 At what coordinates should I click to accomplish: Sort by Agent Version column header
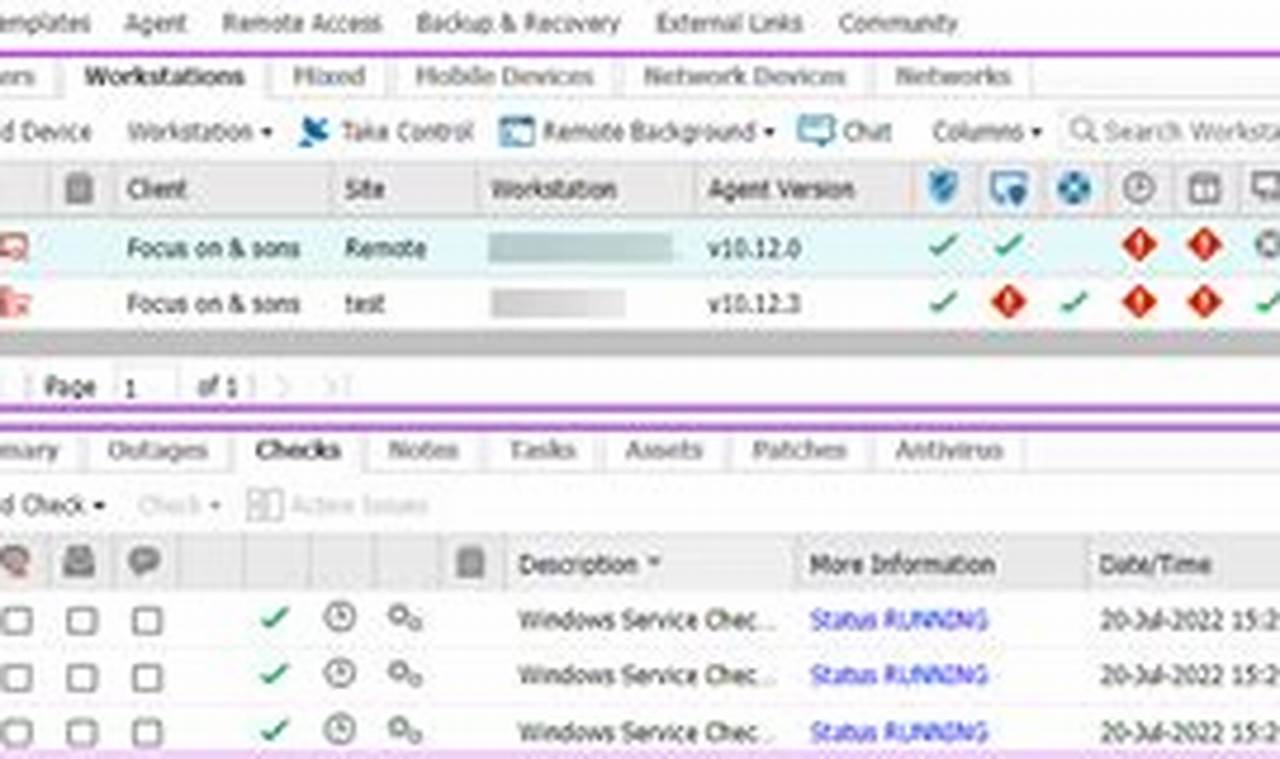pos(803,189)
